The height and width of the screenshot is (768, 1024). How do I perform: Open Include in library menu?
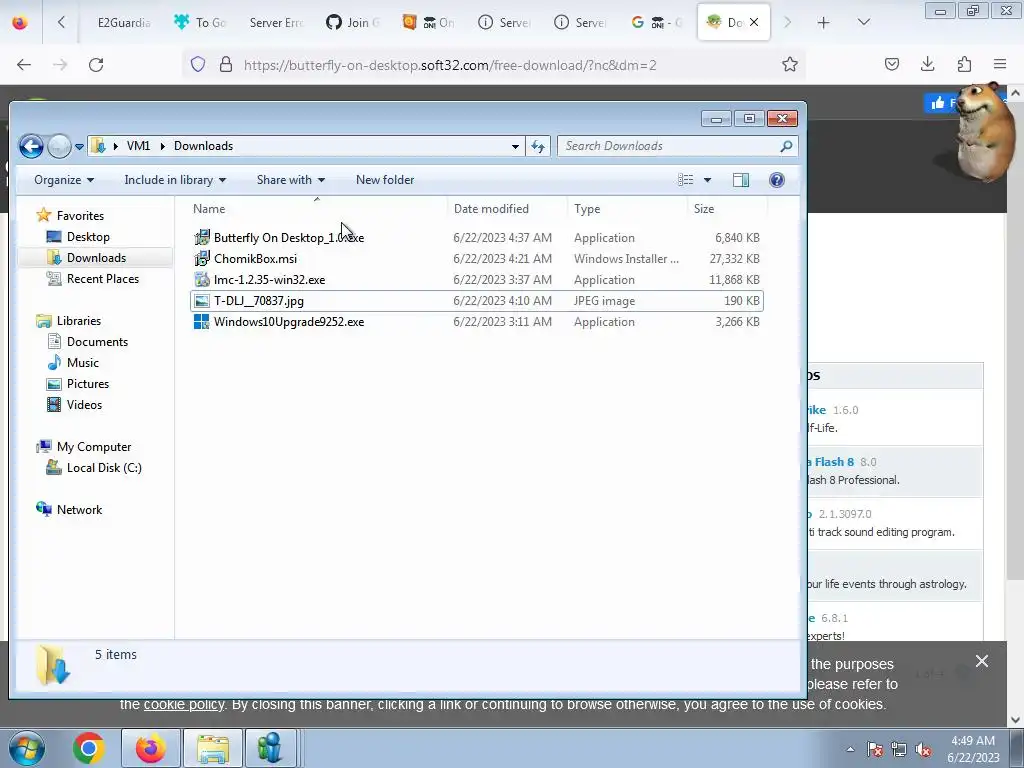pyautogui.click(x=175, y=180)
